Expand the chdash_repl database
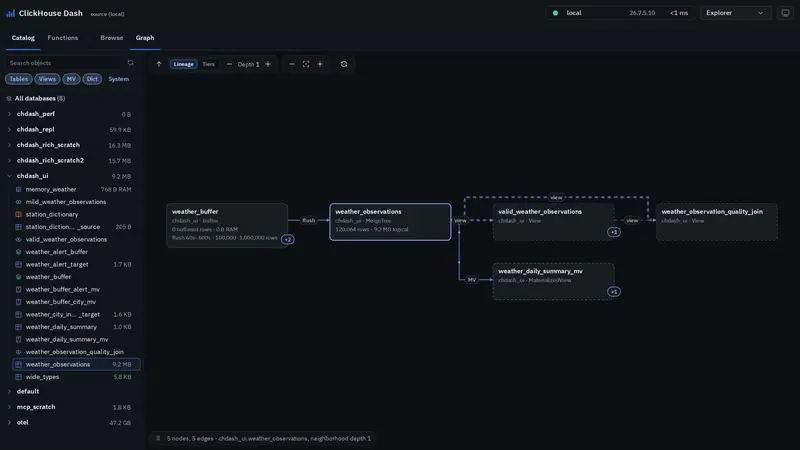The height and width of the screenshot is (450, 800). click(x=9, y=130)
